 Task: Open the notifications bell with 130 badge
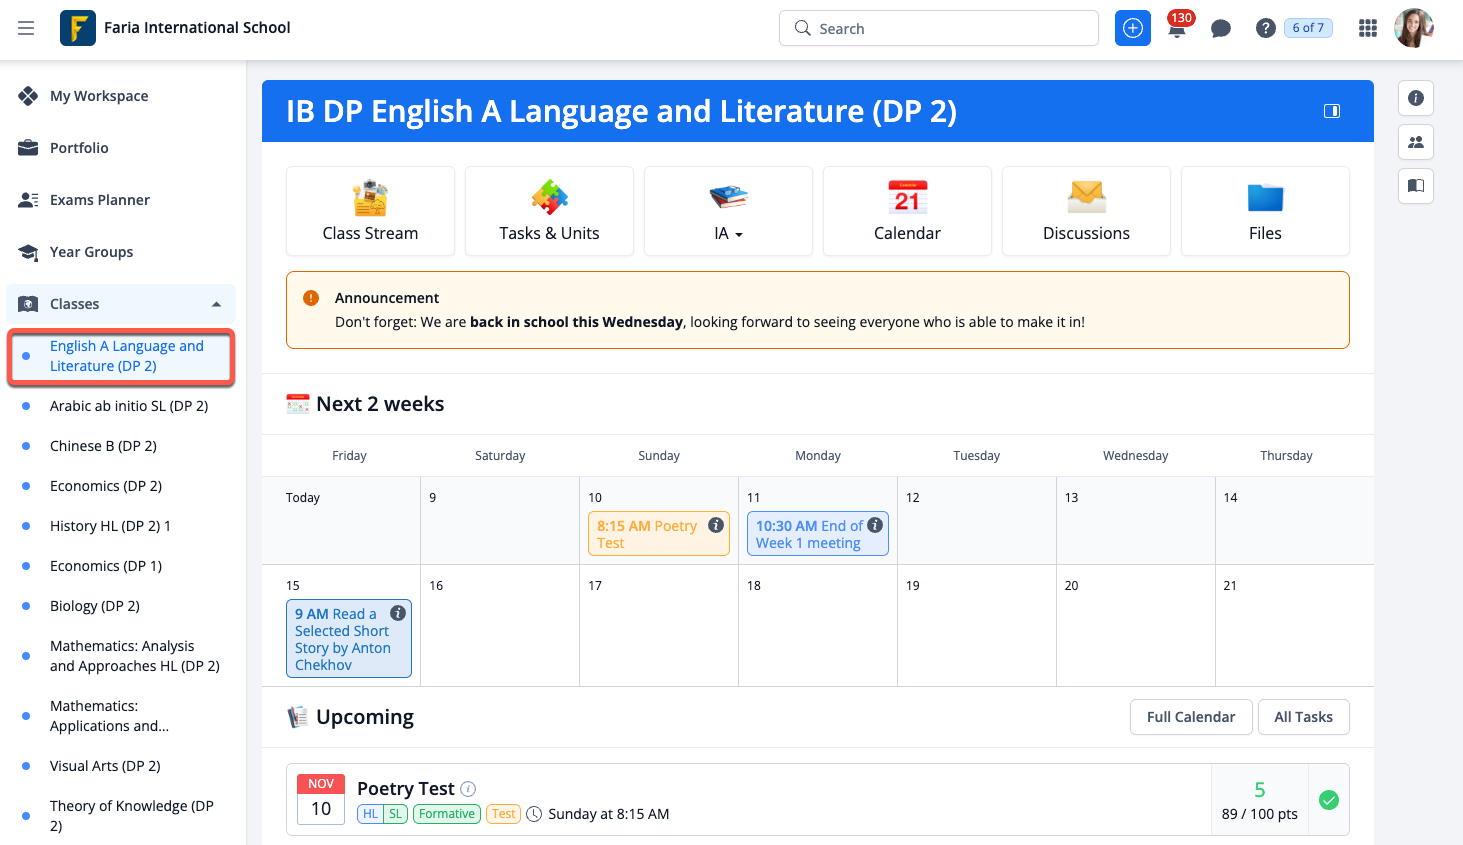pos(1177,28)
